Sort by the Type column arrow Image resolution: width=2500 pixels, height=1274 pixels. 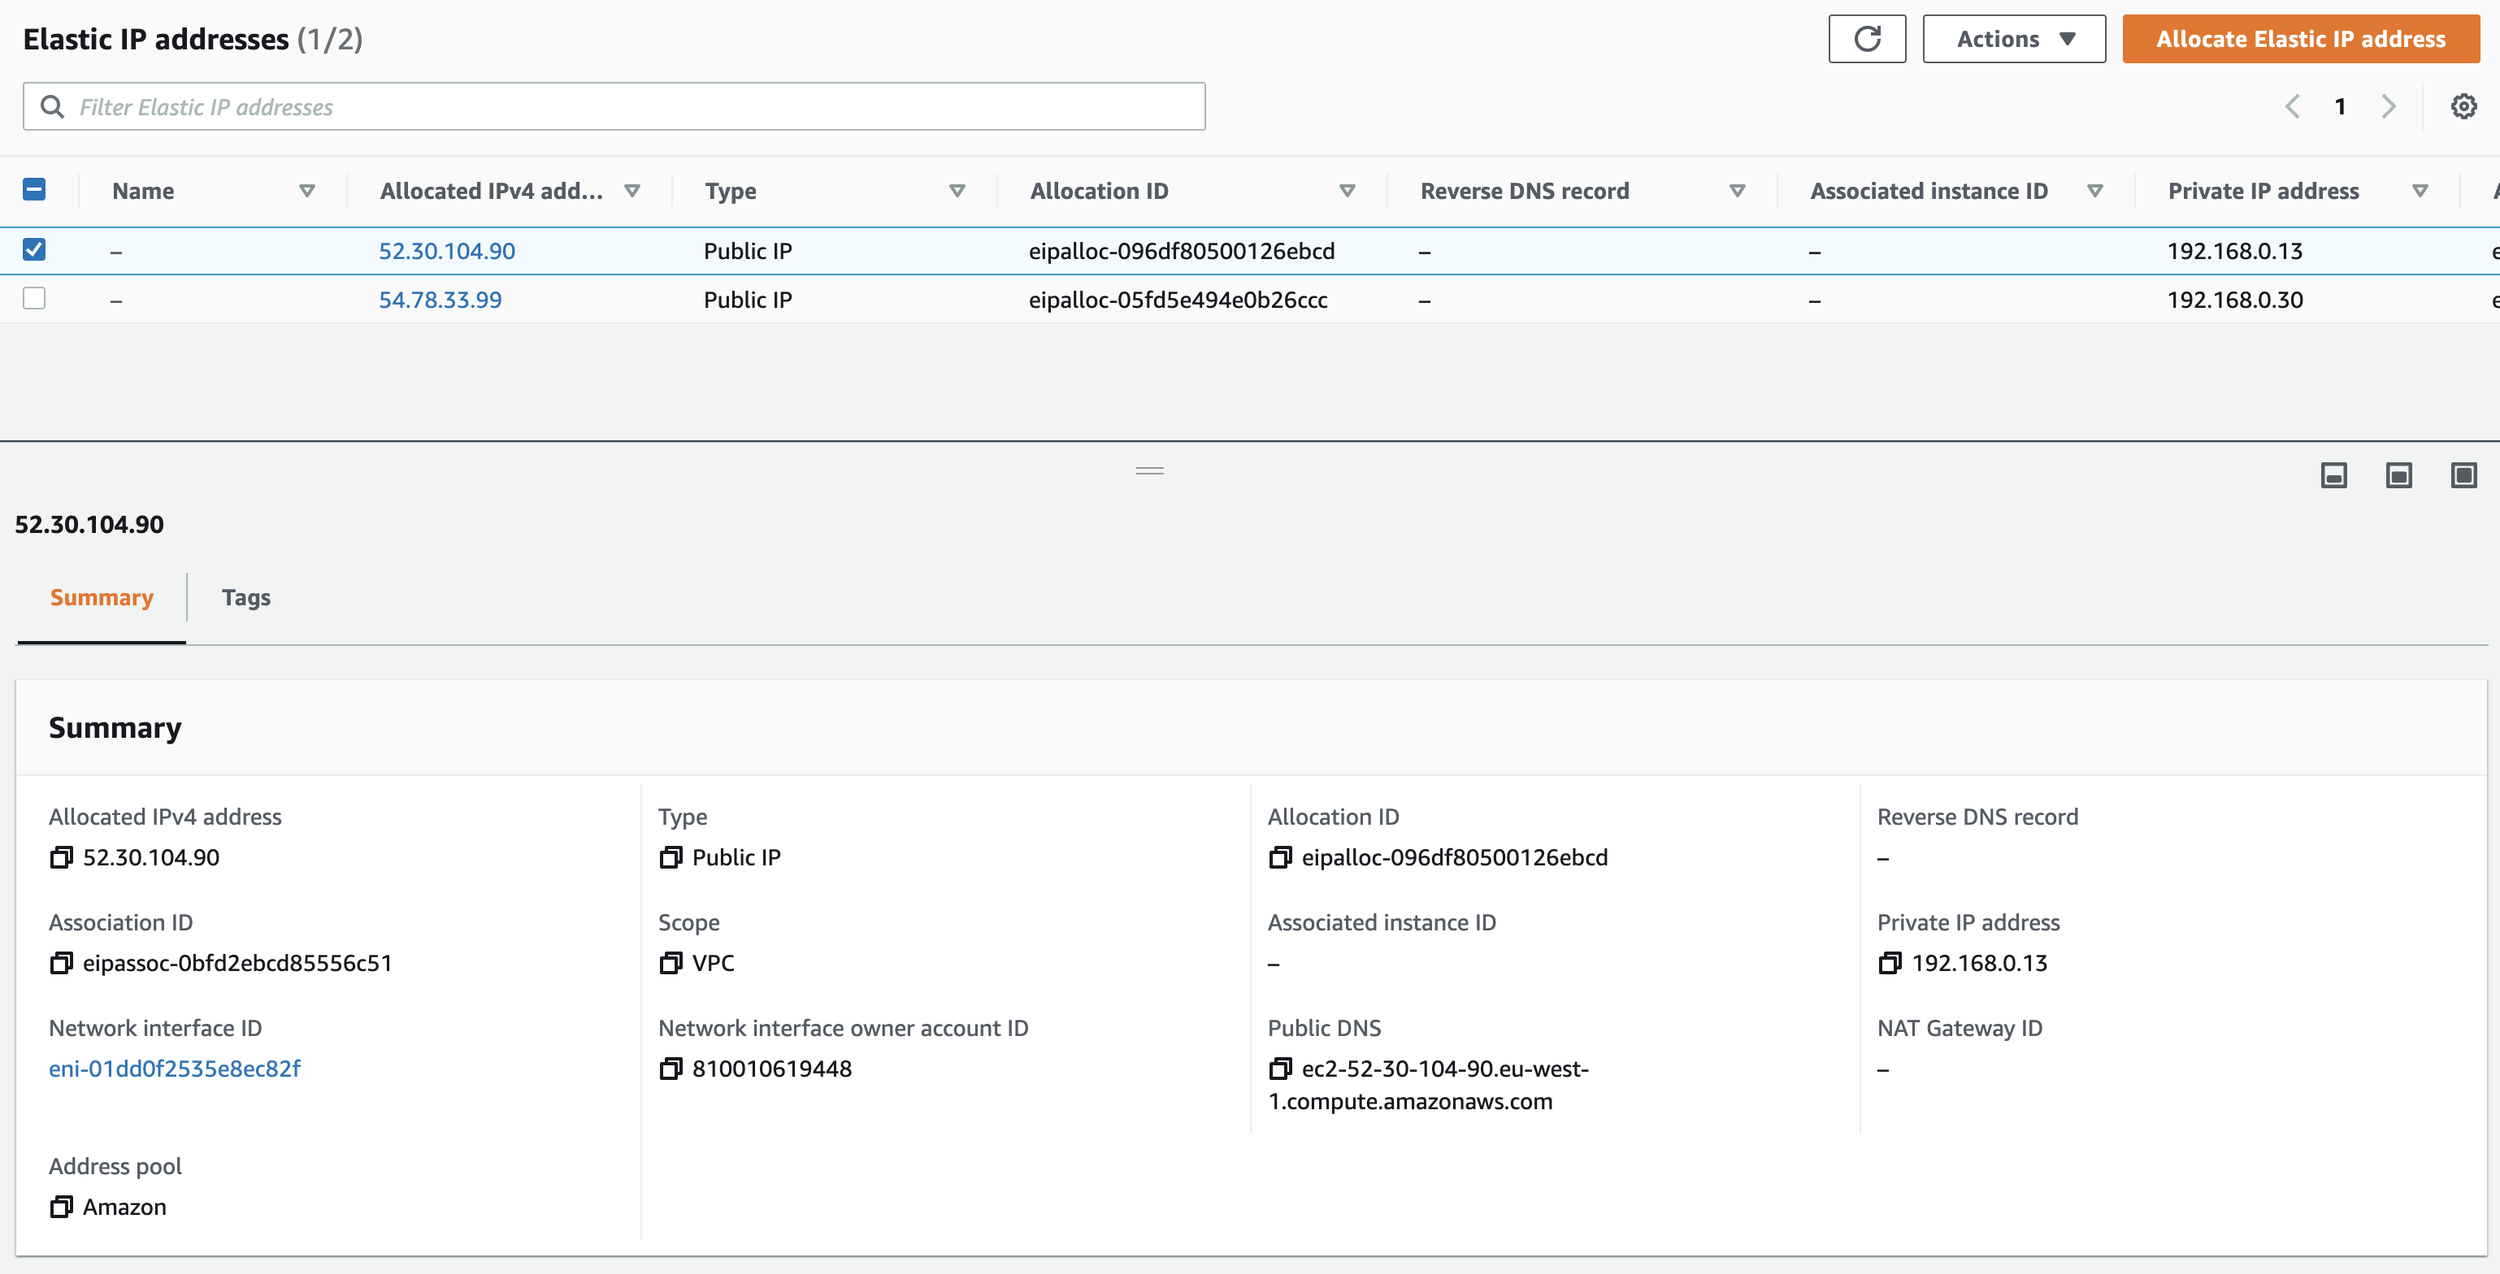(956, 191)
